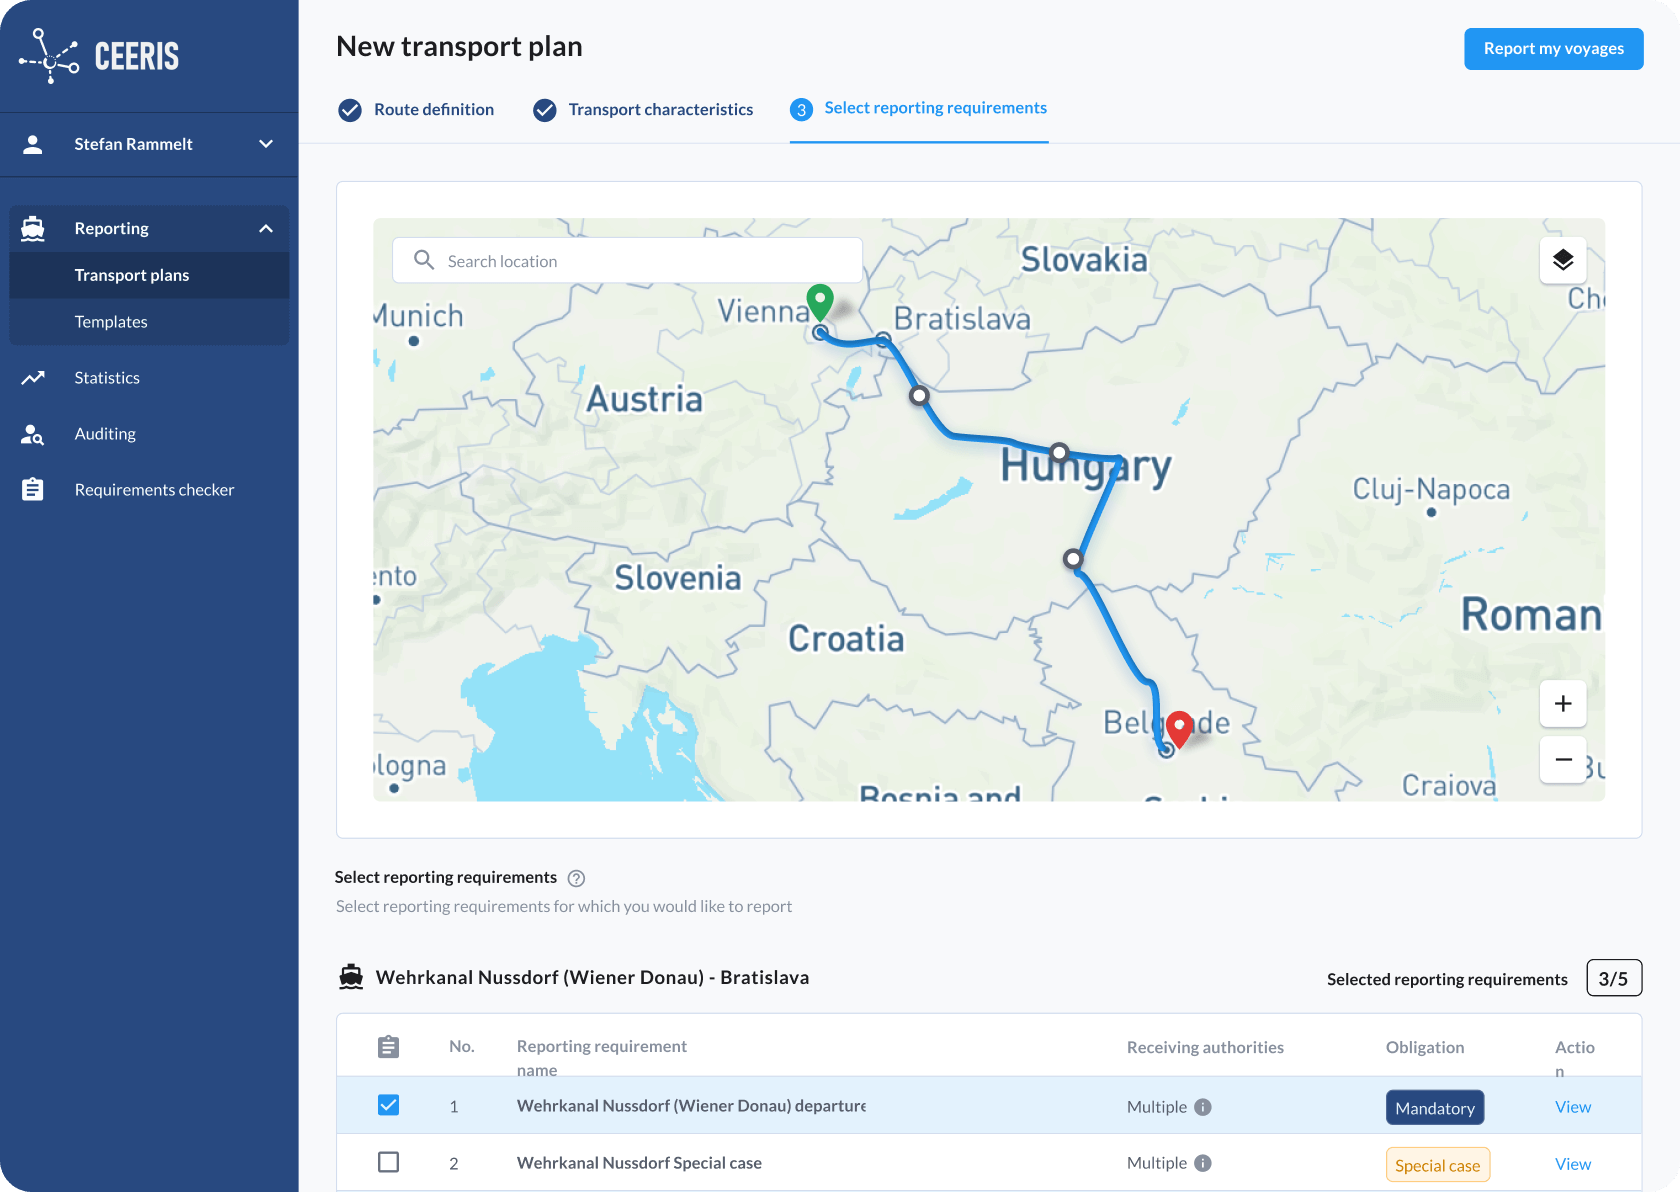Open Requirements checker from sidebar
The height and width of the screenshot is (1192, 1680).
(x=154, y=490)
